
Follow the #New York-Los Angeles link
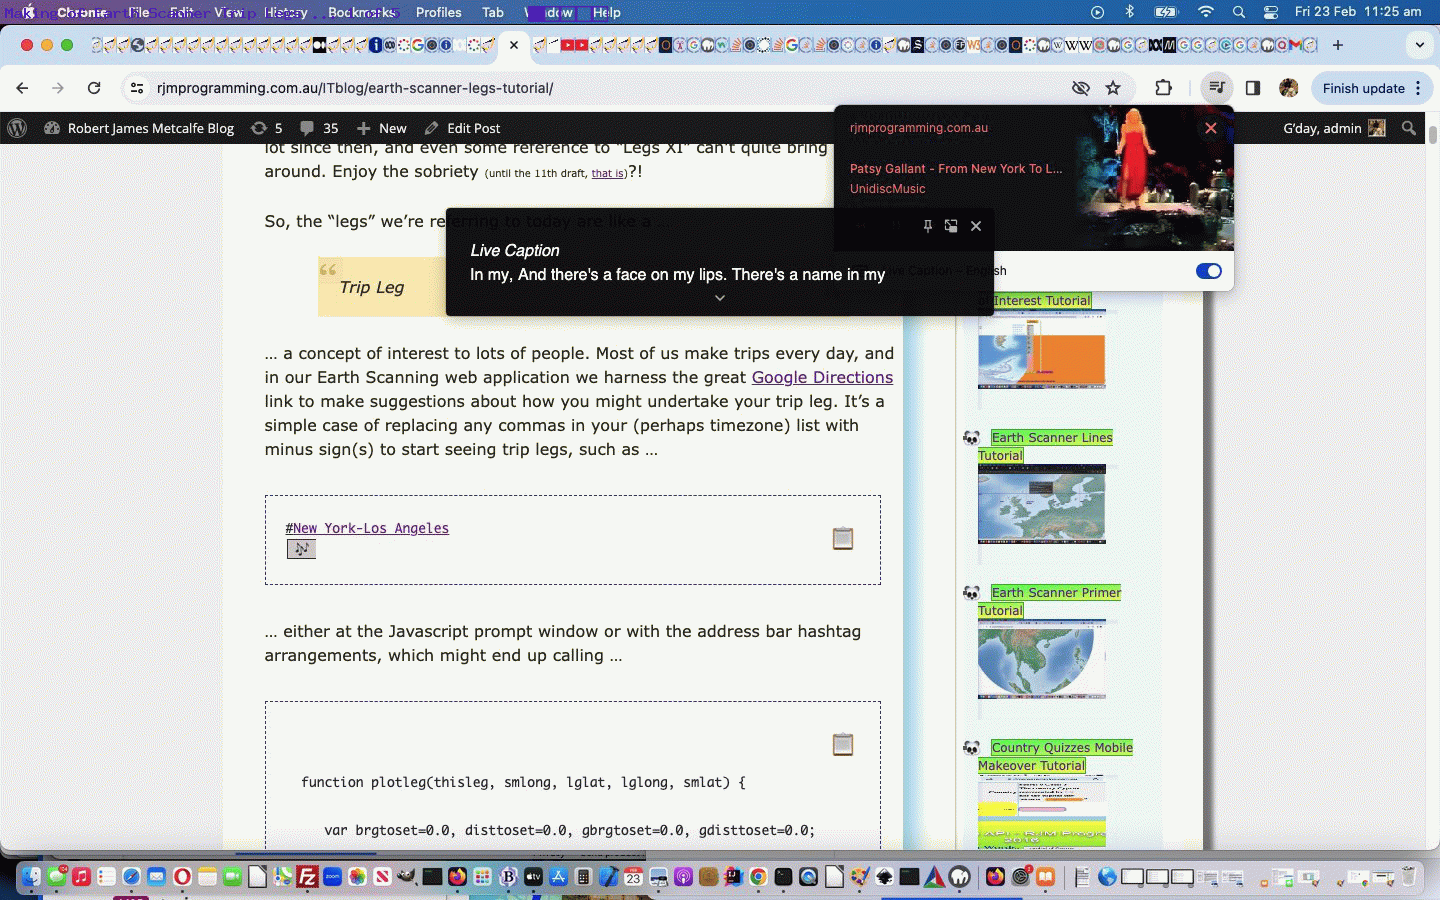[367, 528]
